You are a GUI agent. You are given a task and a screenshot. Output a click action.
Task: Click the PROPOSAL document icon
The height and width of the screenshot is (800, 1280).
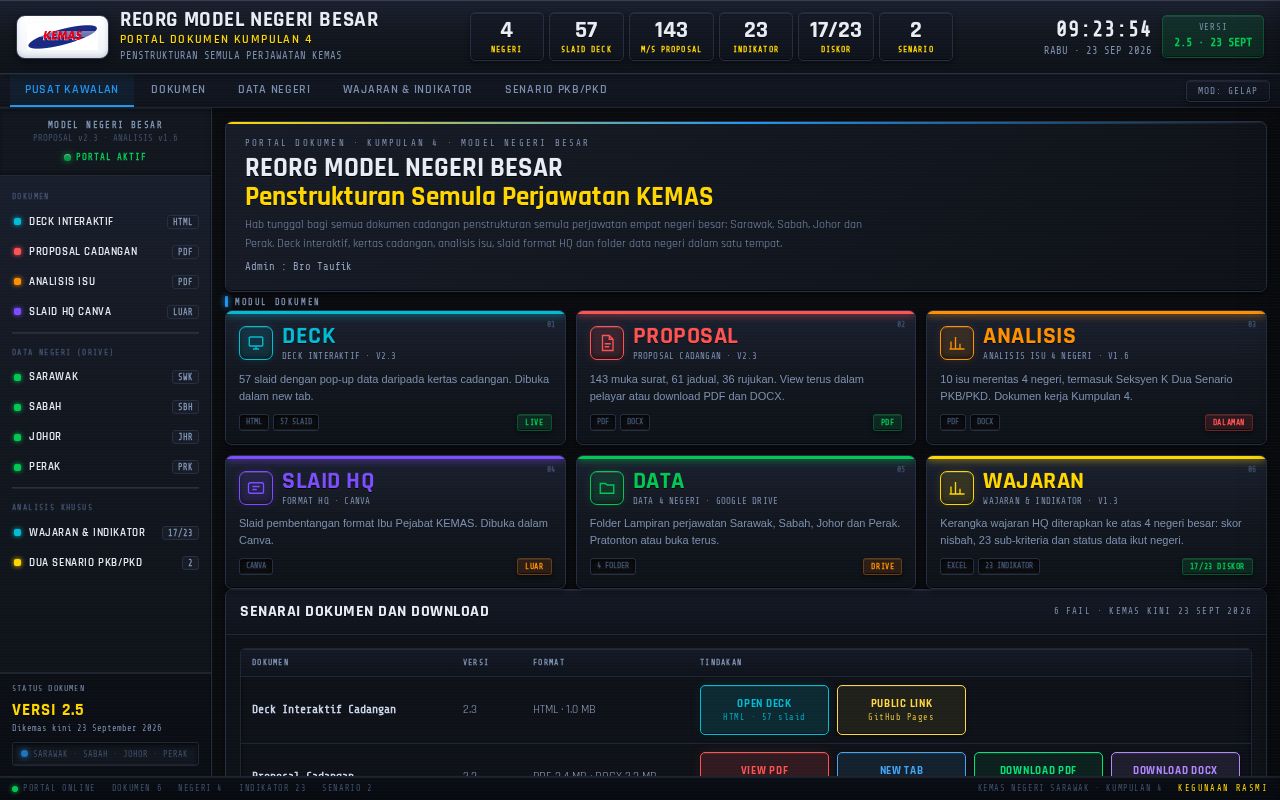coord(607,343)
